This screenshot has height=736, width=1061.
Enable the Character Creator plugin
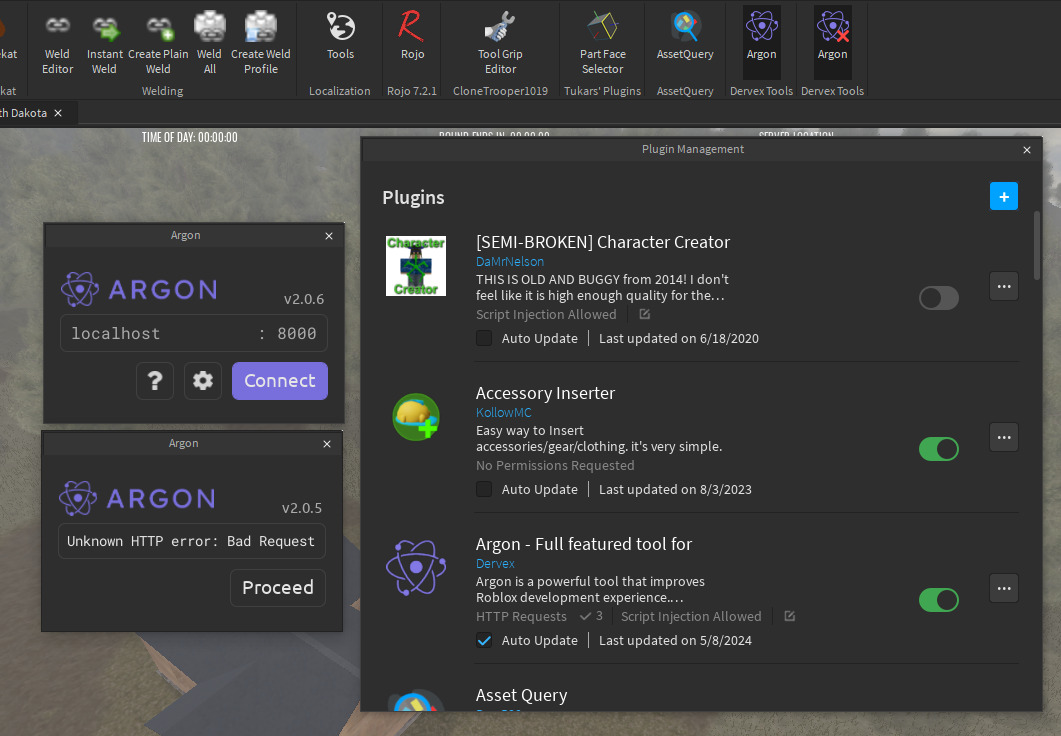pos(938,297)
